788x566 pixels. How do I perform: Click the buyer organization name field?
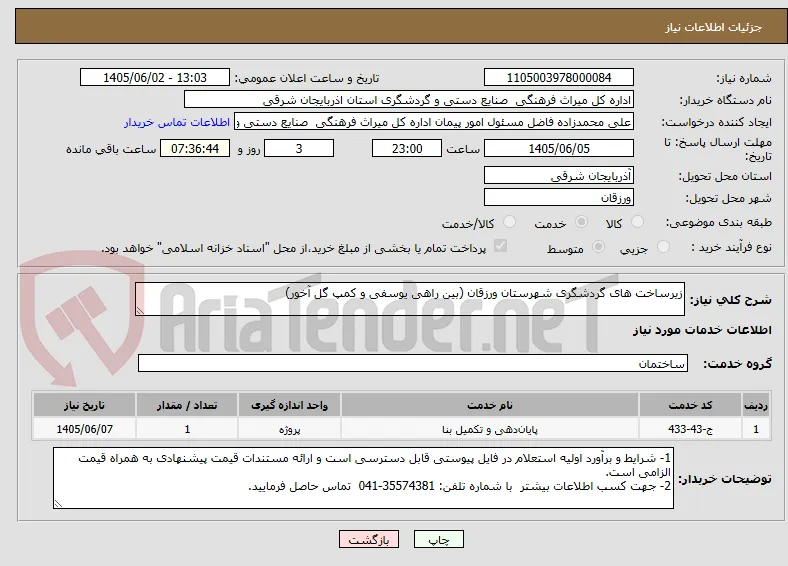tap(409, 100)
